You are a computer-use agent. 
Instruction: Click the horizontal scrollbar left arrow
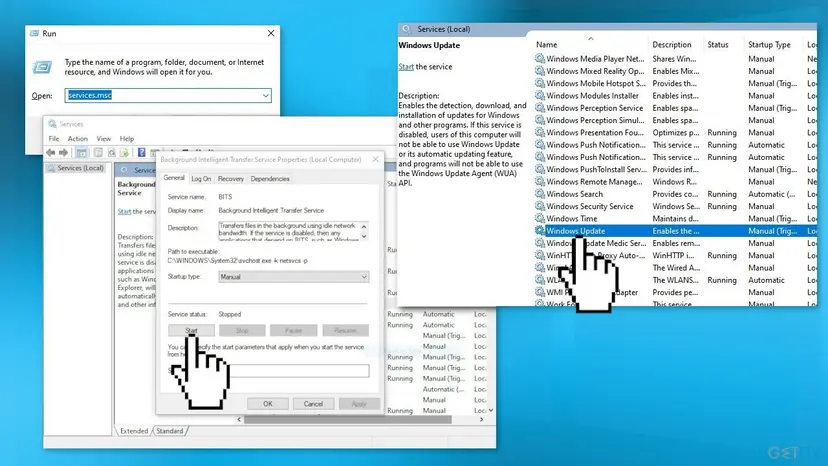pyautogui.click(x=239, y=420)
